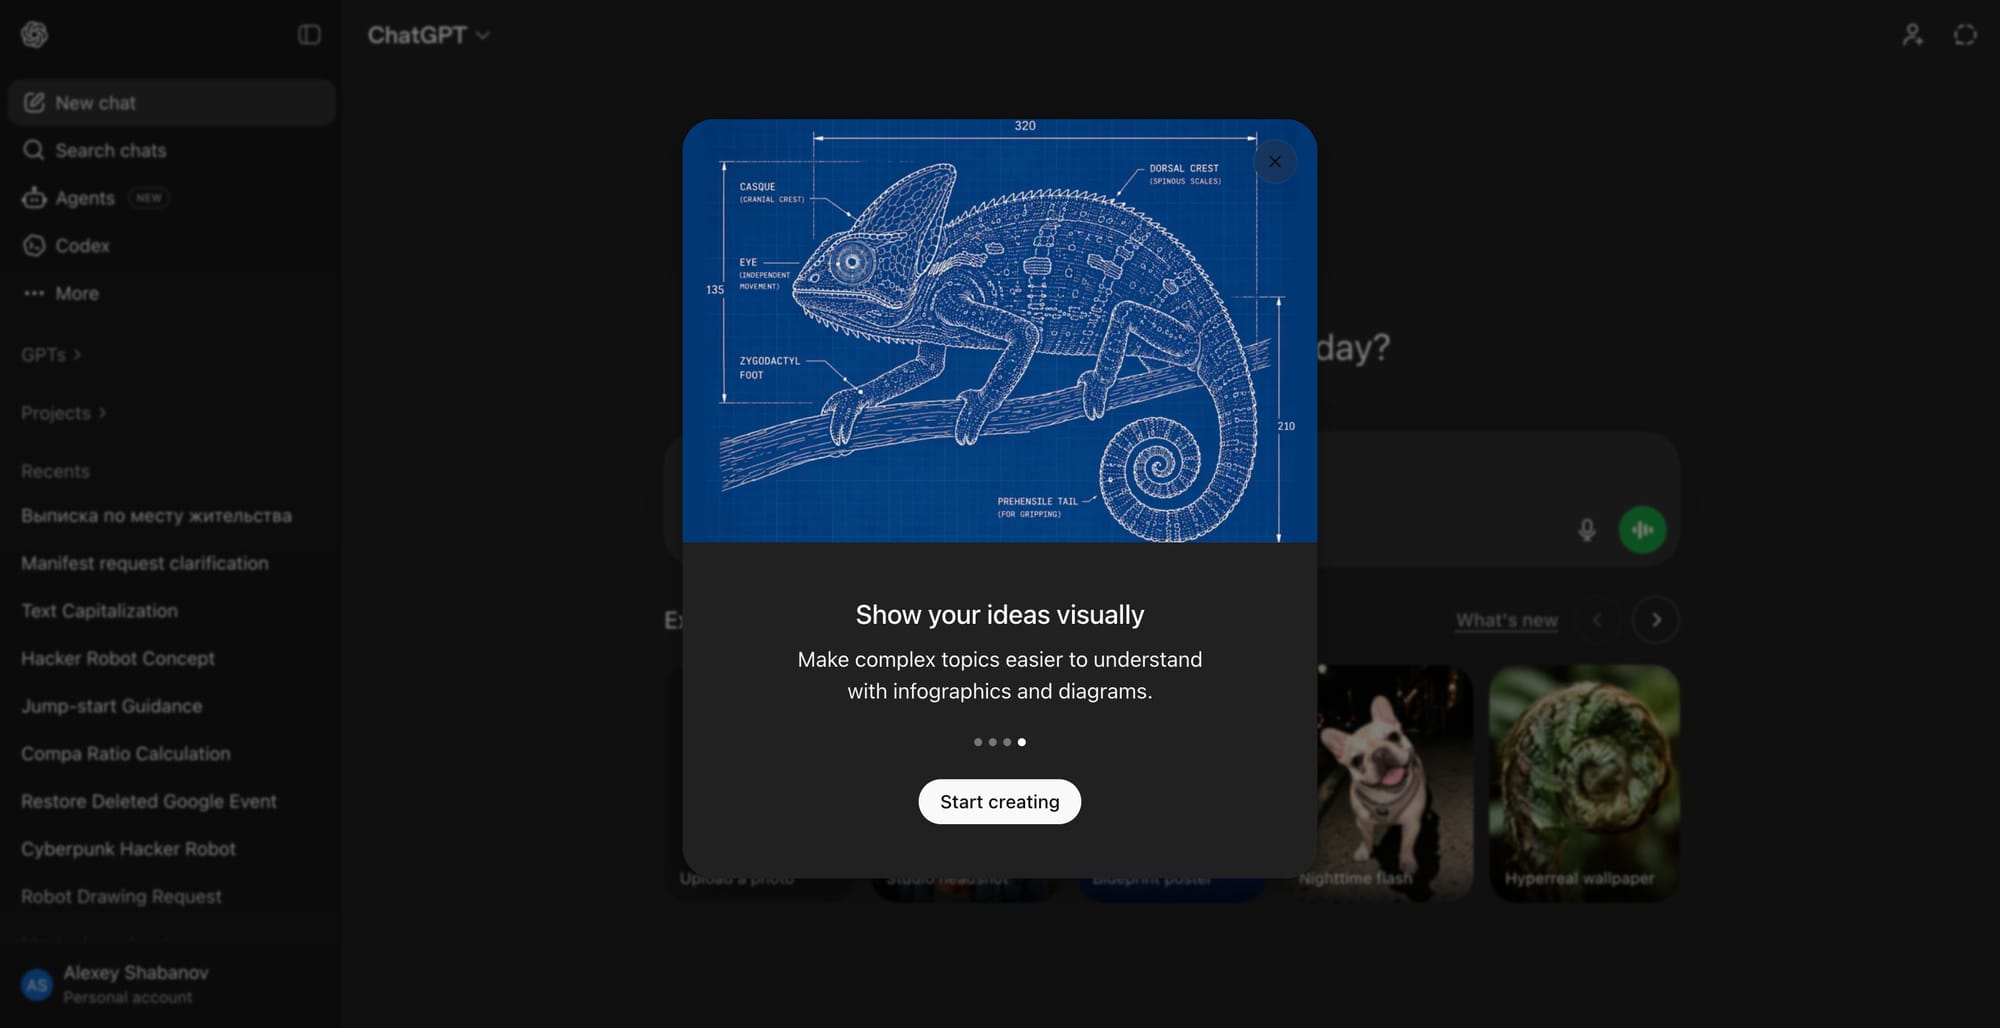2000x1028 pixels.
Task: Open chat 'Compa Ratio Calculation'
Action: coord(171,754)
